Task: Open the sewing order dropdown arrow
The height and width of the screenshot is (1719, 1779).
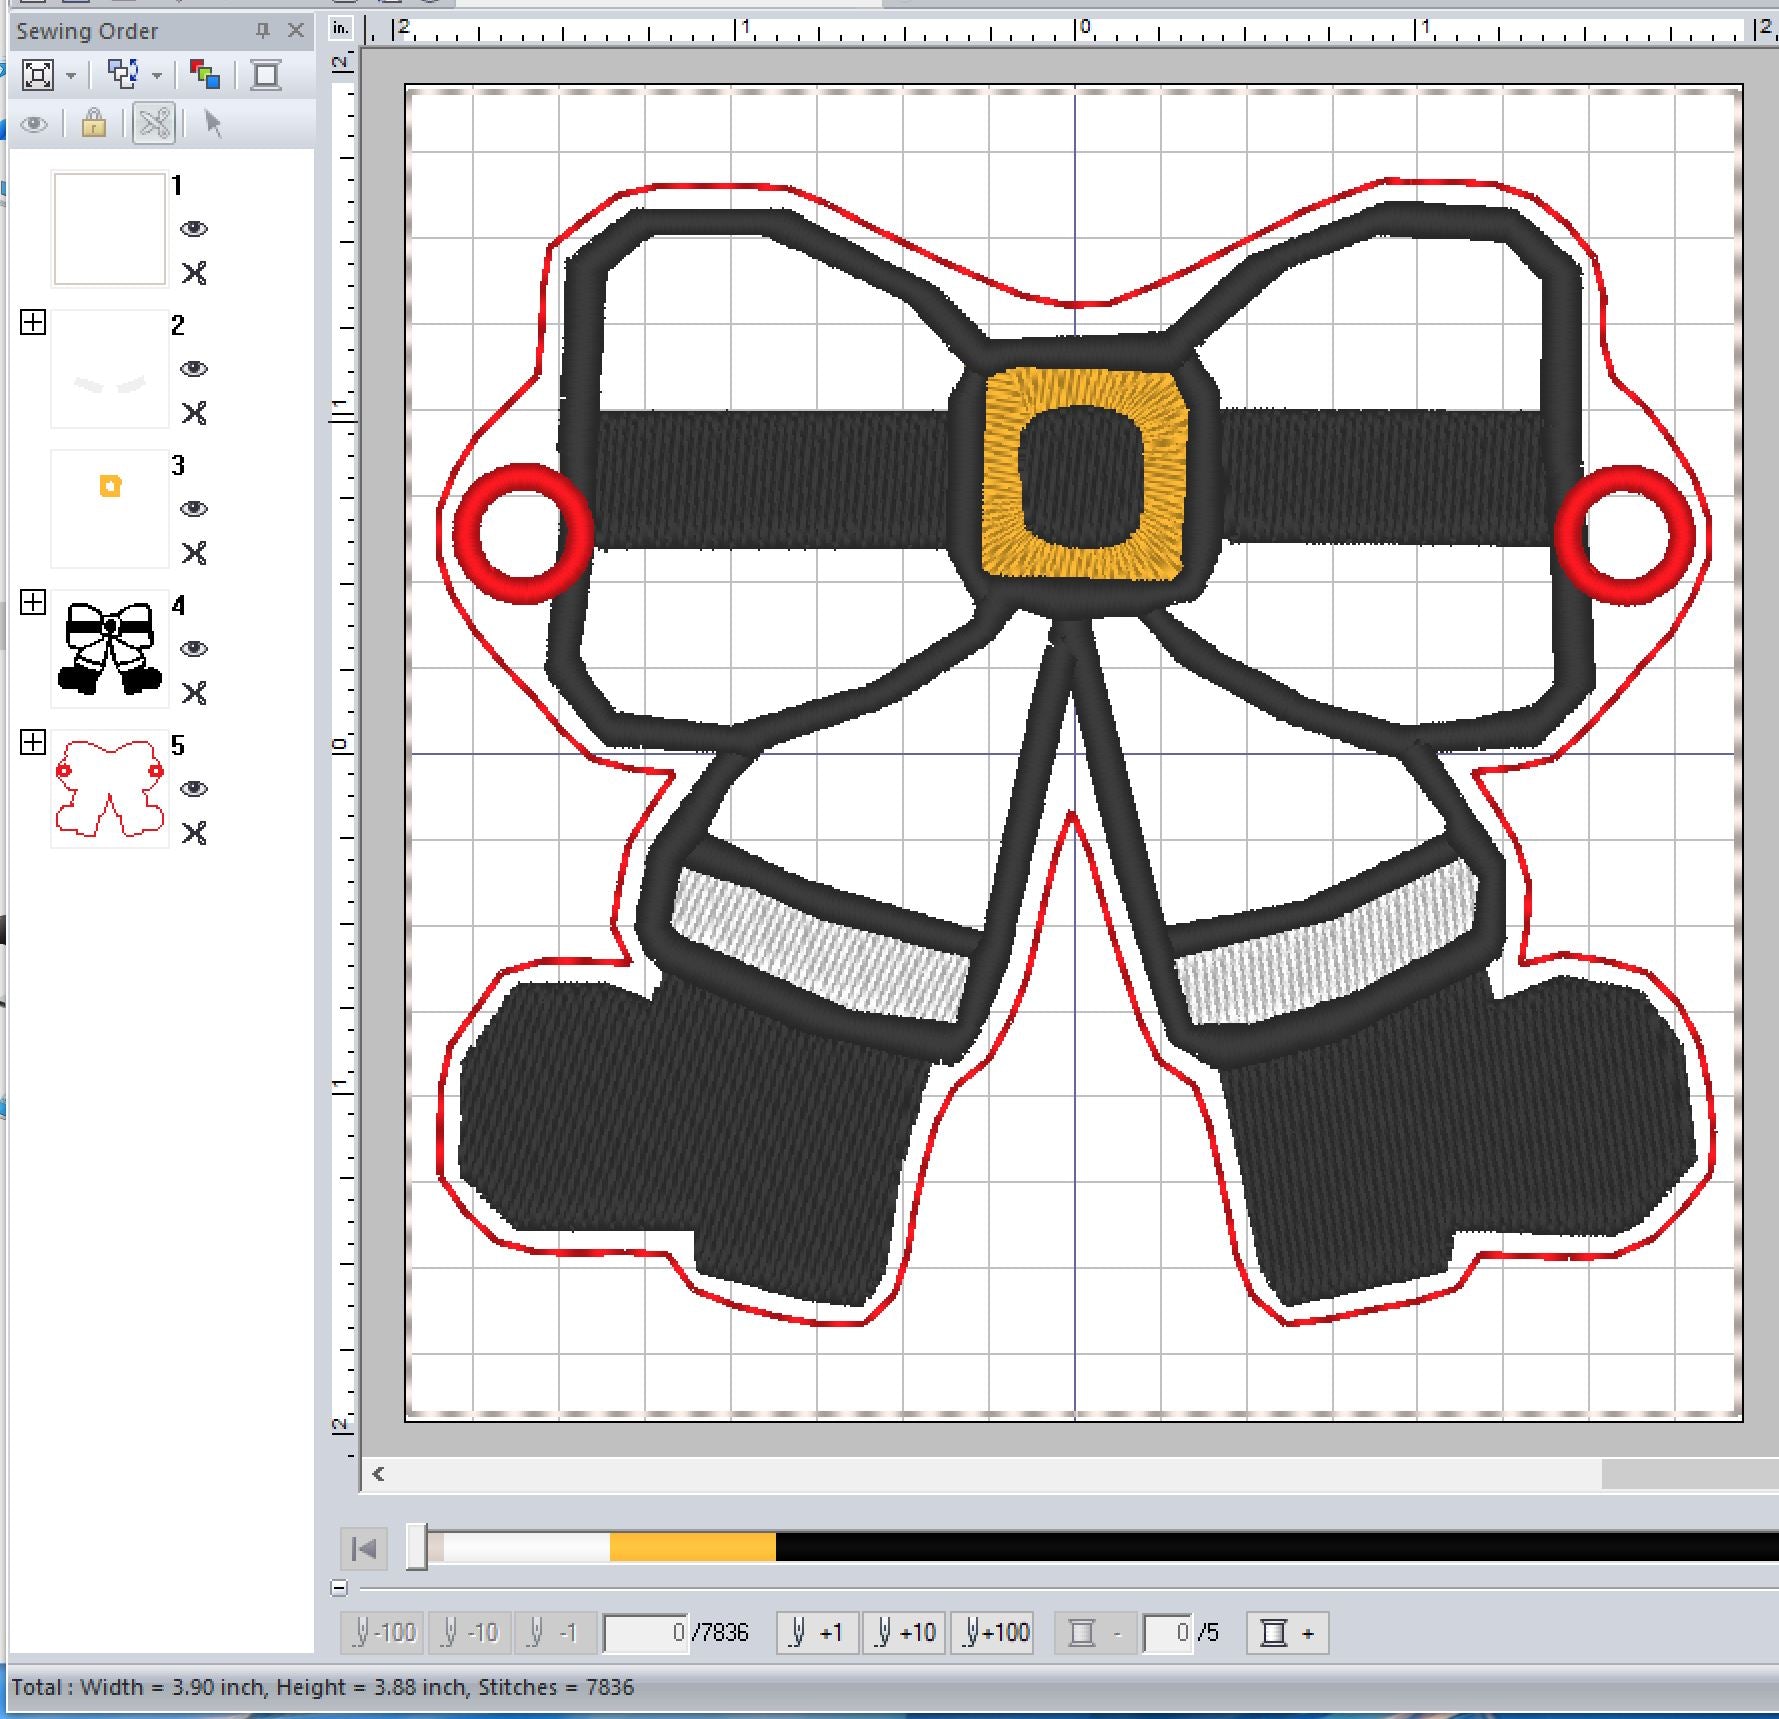Action: coord(157,76)
